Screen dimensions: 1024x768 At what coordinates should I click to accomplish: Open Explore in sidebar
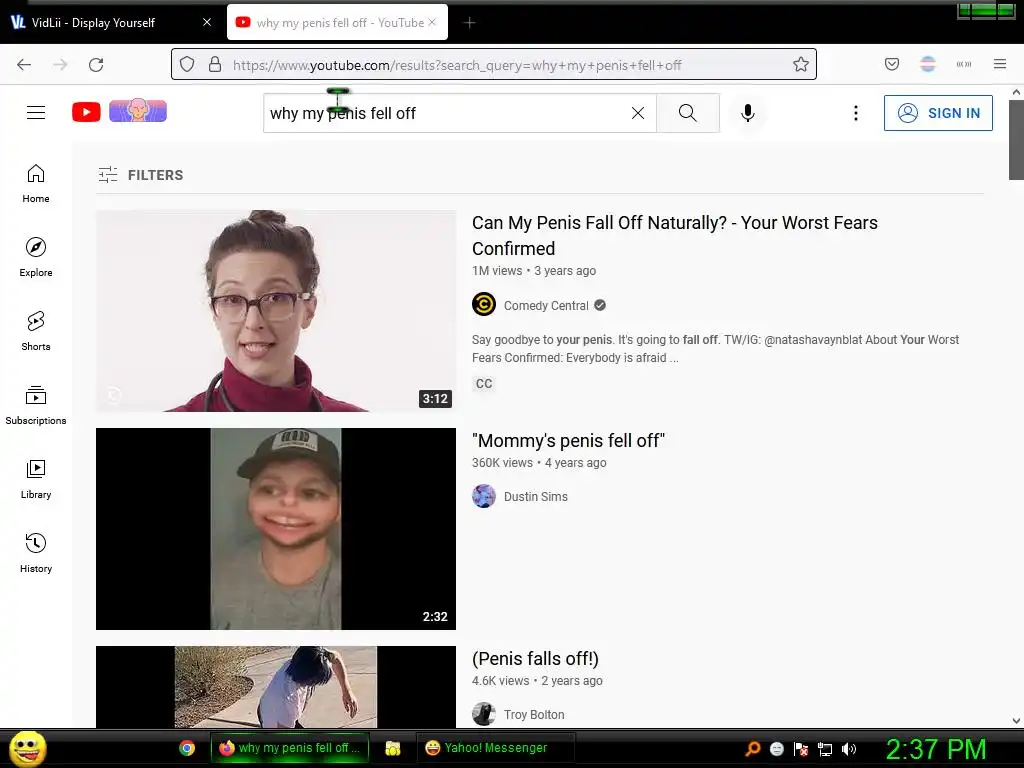point(36,257)
